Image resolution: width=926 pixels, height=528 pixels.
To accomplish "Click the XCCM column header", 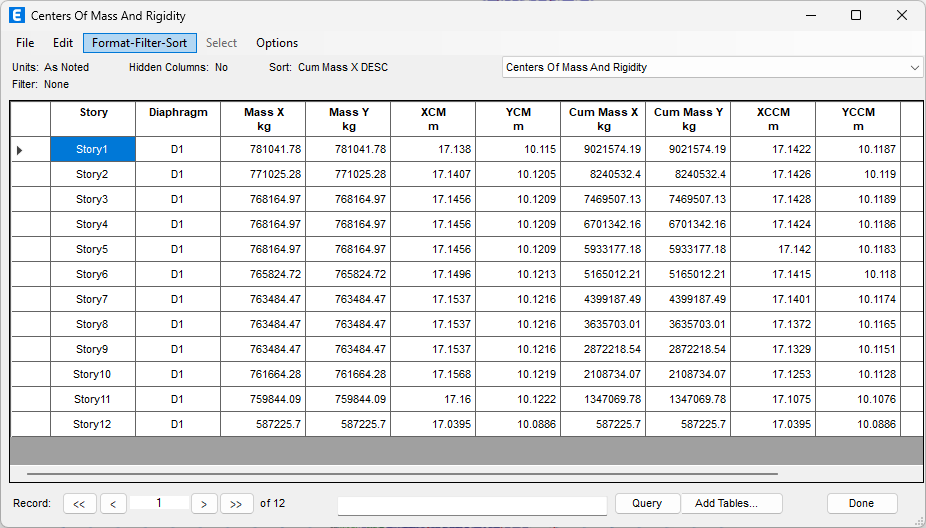I will click(x=774, y=119).
